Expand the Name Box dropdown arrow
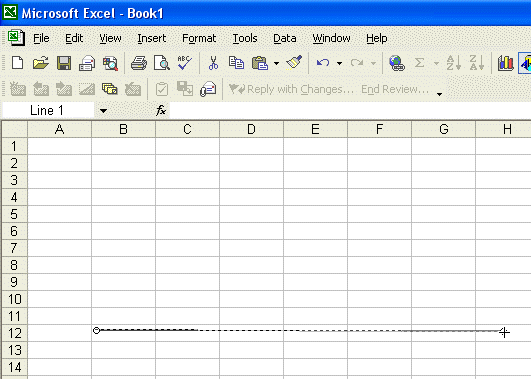Viewport: 531px width, 379px height. 103,111
